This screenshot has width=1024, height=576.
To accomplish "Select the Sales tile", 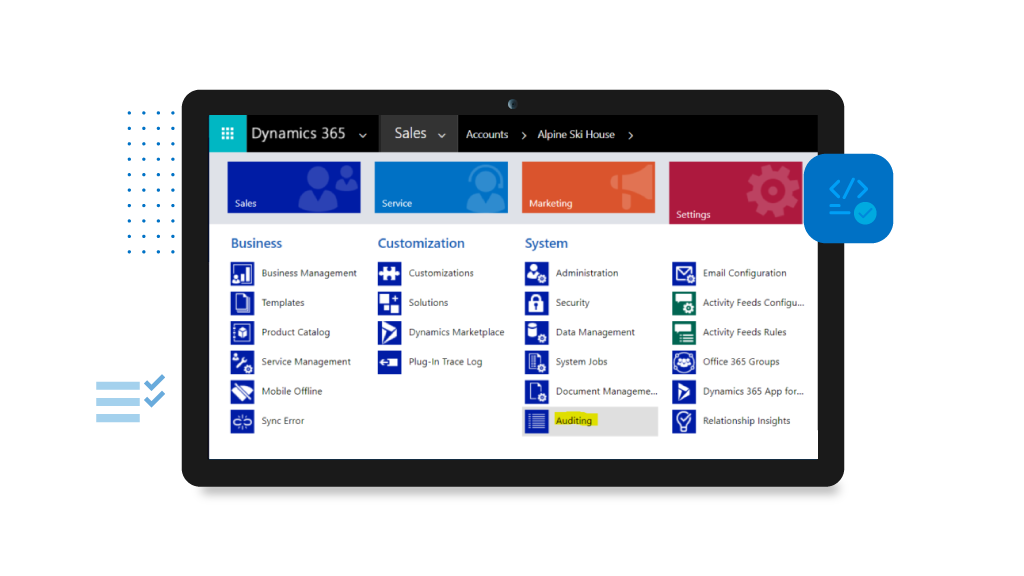I will [294, 187].
